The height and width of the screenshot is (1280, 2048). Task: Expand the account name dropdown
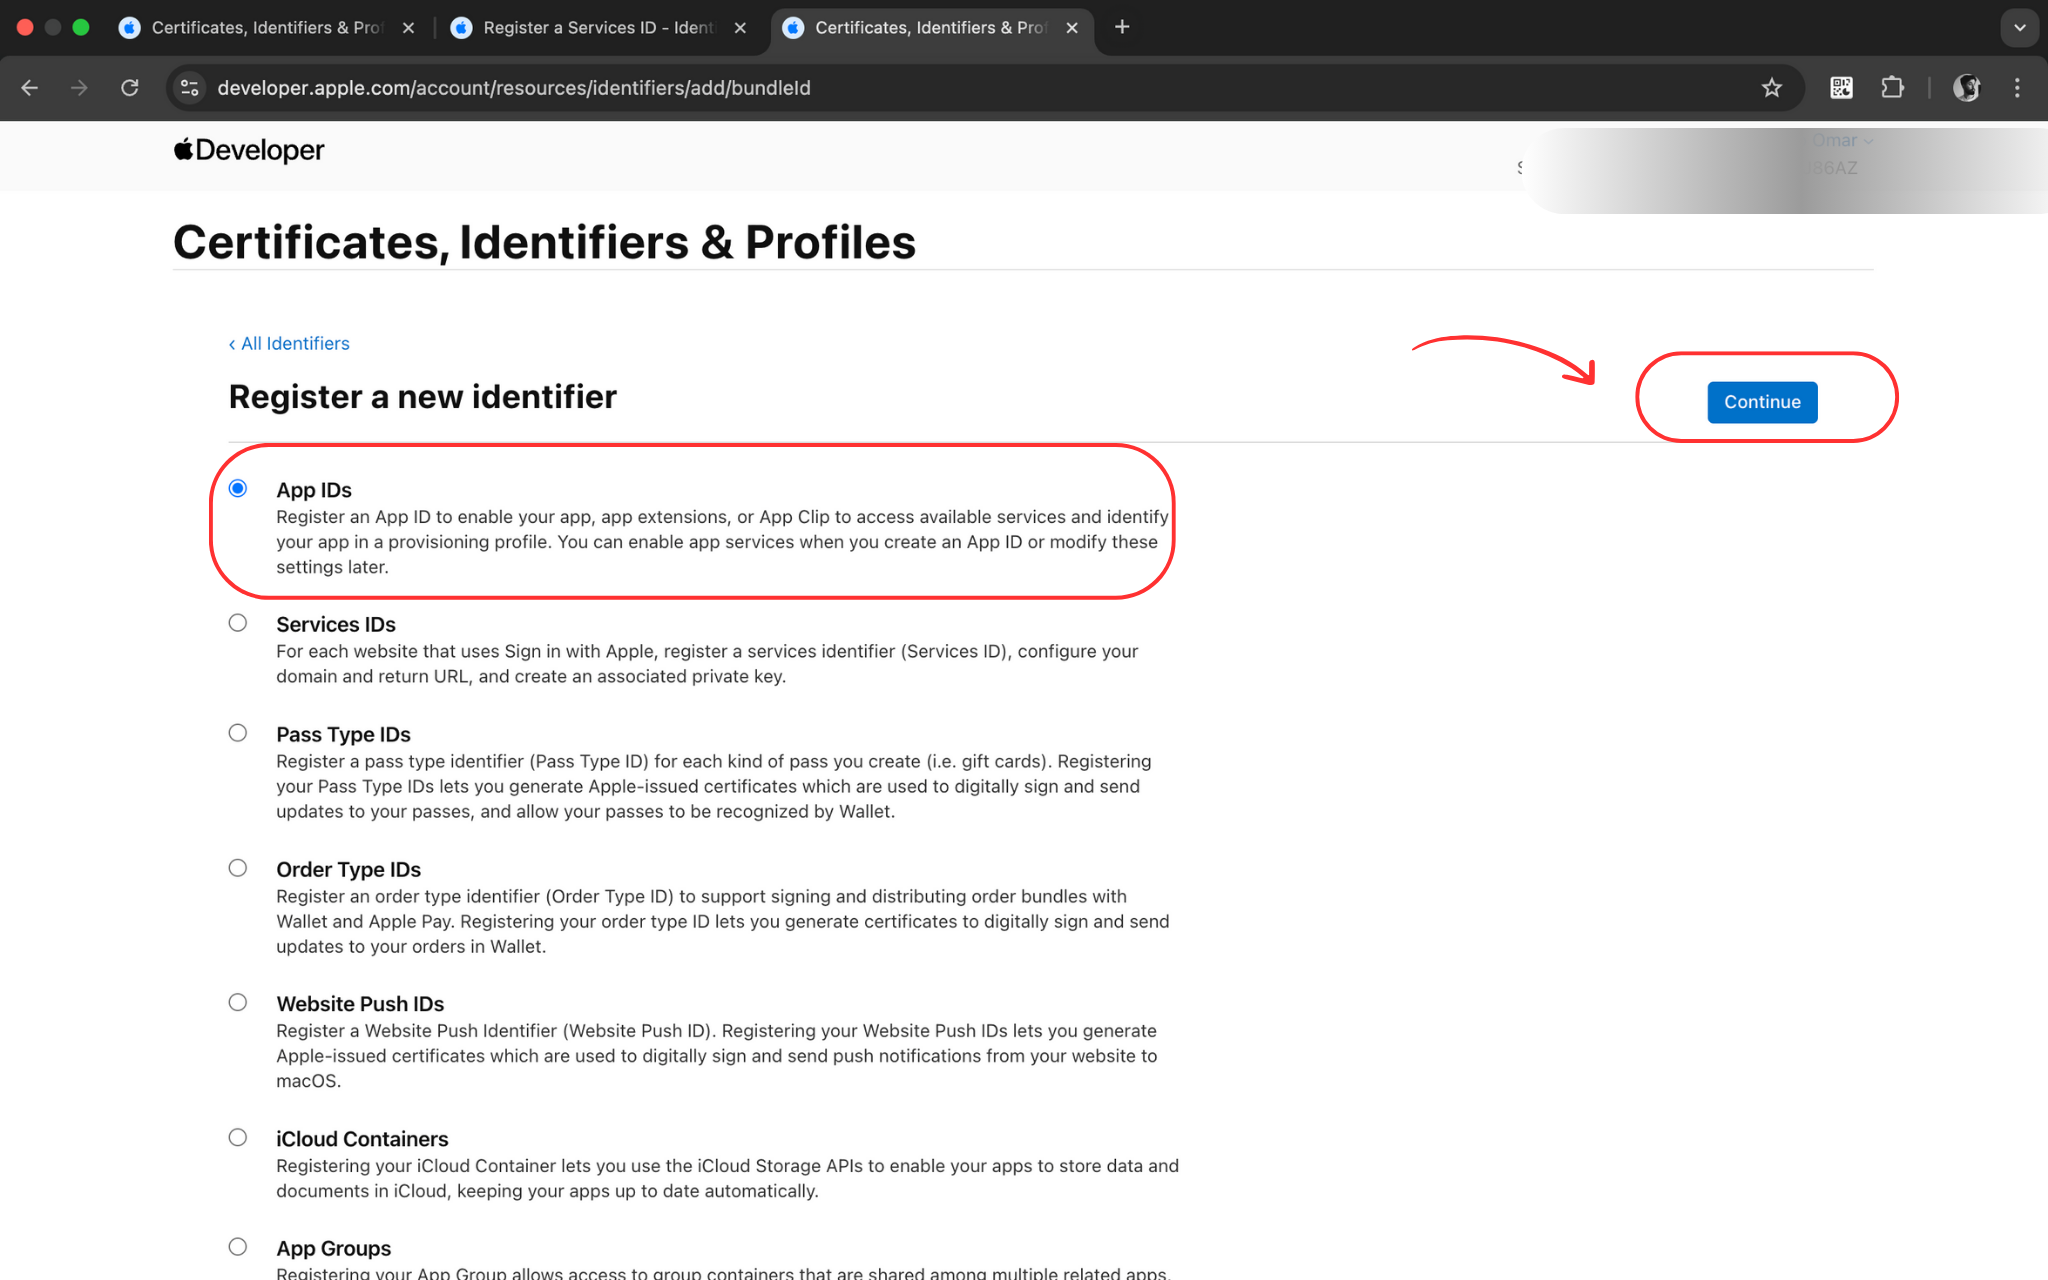click(1843, 141)
